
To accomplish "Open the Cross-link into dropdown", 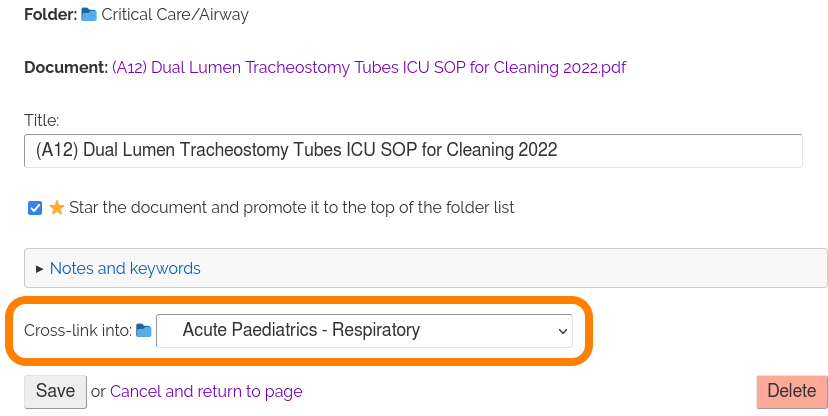I will (364, 330).
